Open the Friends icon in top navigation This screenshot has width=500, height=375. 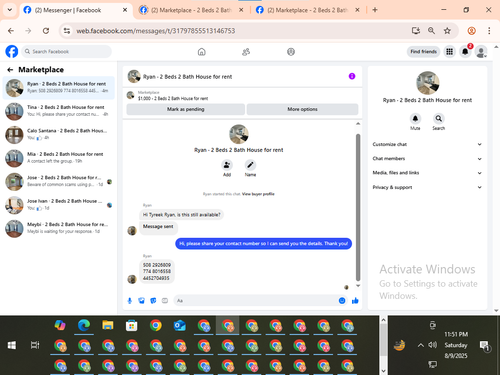click(x=246, y=52)
